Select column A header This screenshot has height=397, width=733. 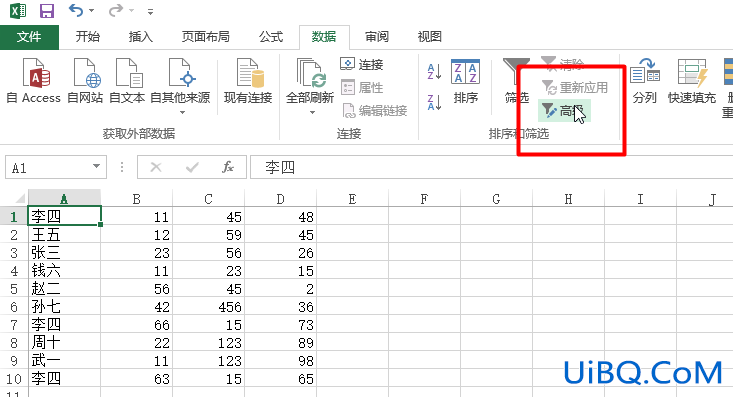coord(65,199)
